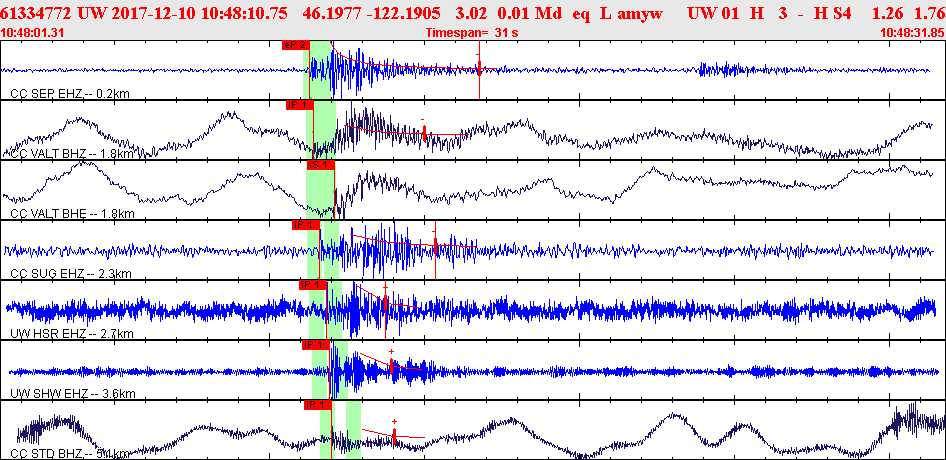The height and width of the screenshot is (460, 946).
Task: Click the green pick window on STD BHZ after P
Action: (x=354, y=429)
